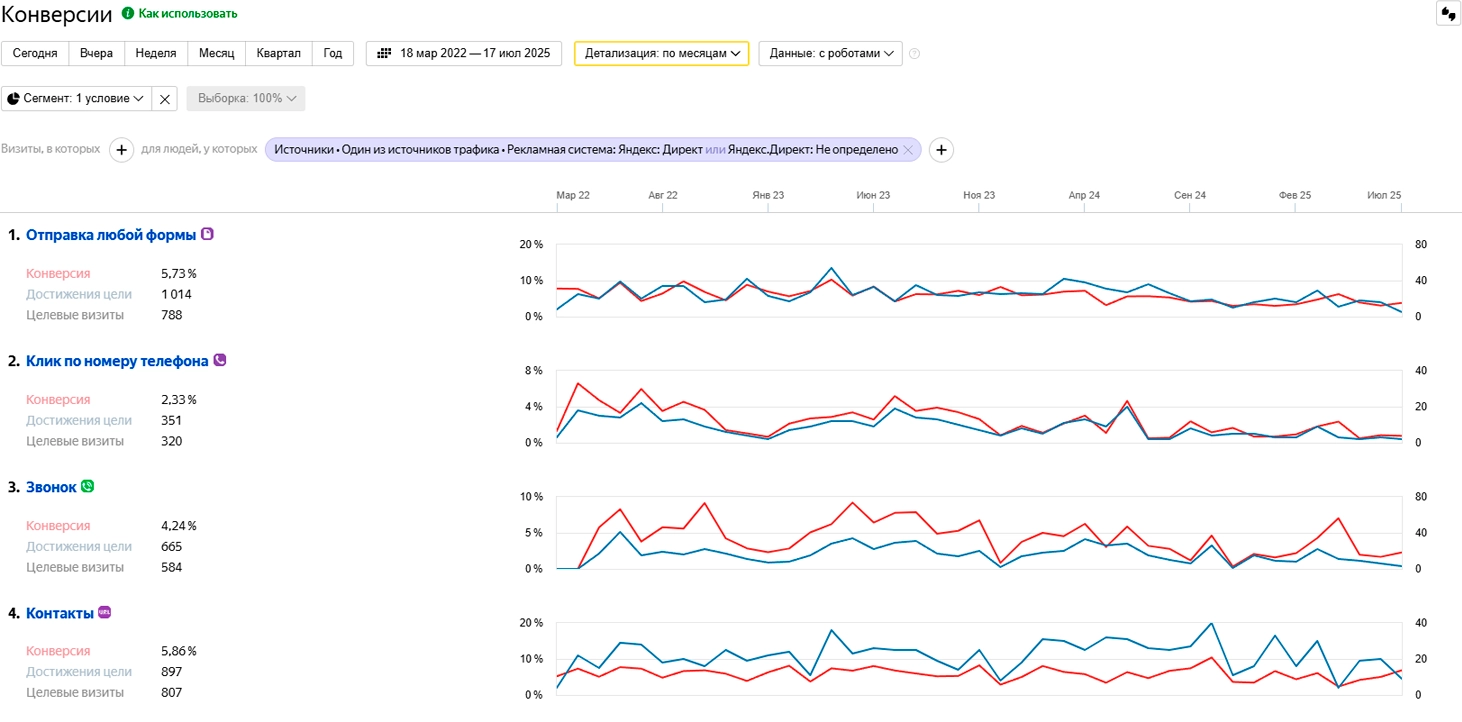
Task: Expand the Детализация: по месяцам dropdown
Action: pos(661,53)
